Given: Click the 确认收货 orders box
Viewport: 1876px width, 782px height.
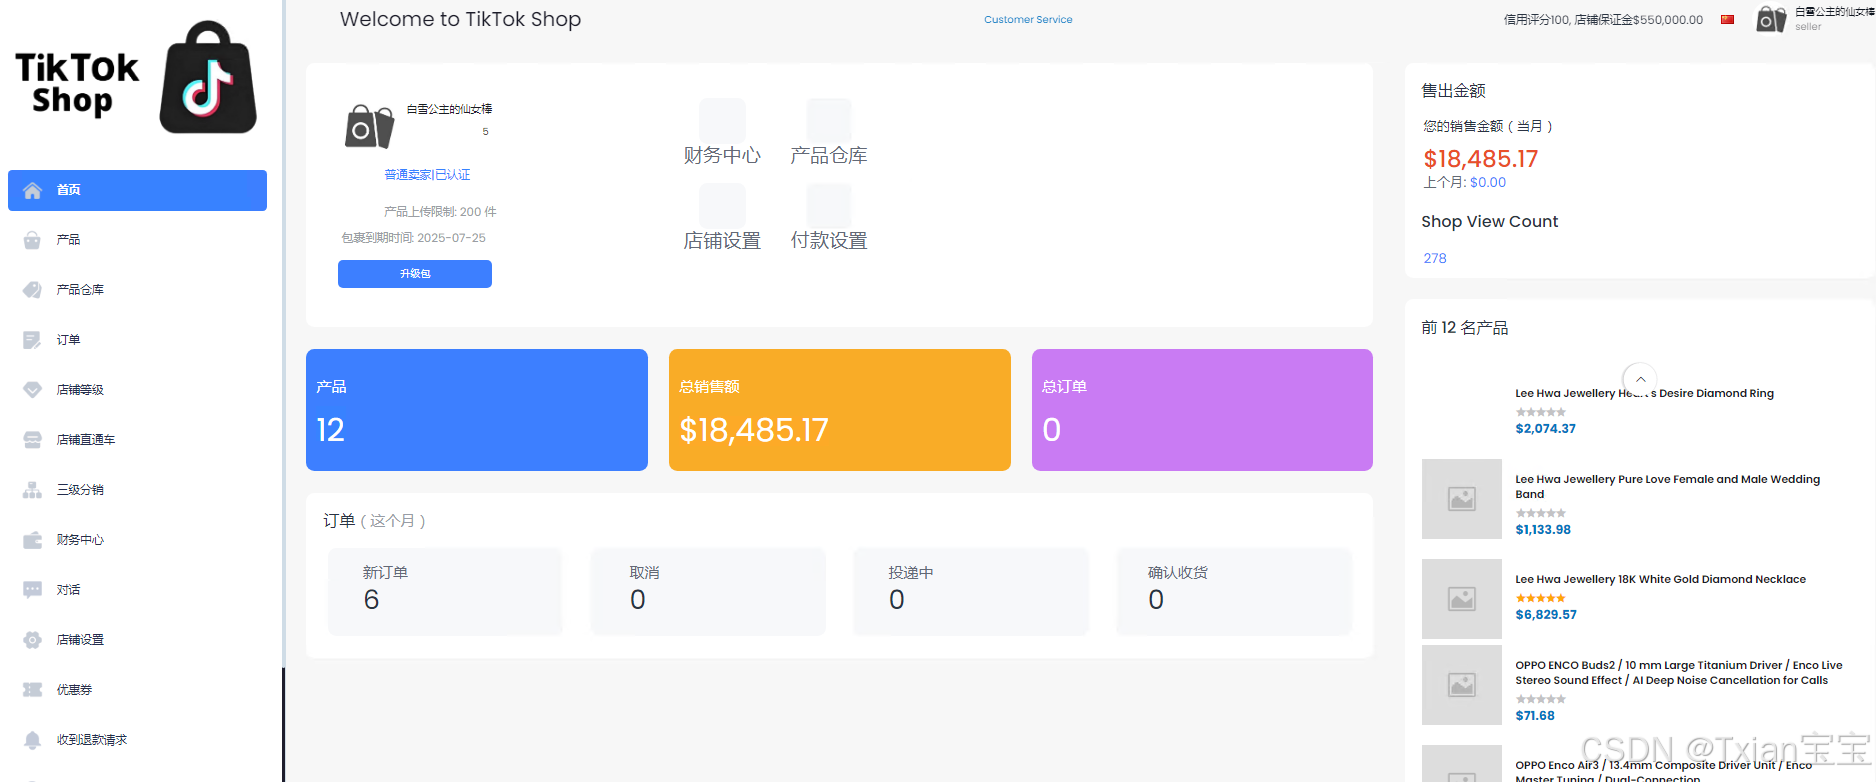Looking at the screenshot, I should pos(1234,591).
